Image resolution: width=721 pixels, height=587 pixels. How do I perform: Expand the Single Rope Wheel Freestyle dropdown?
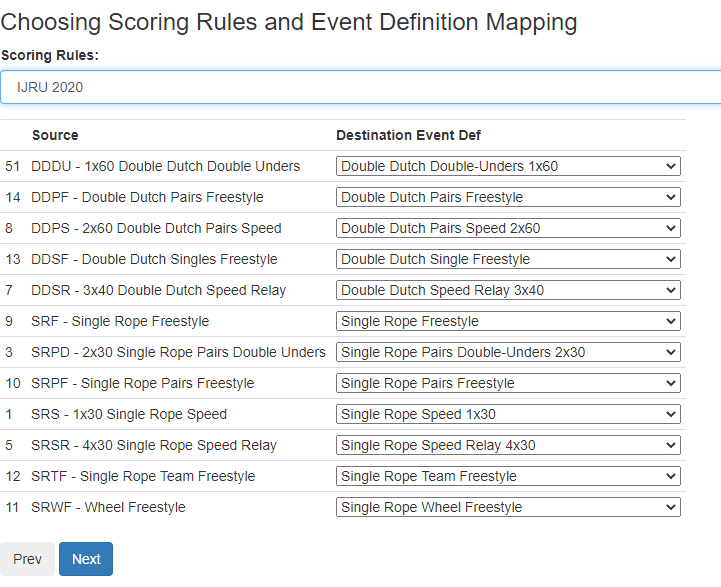[508, 507]
